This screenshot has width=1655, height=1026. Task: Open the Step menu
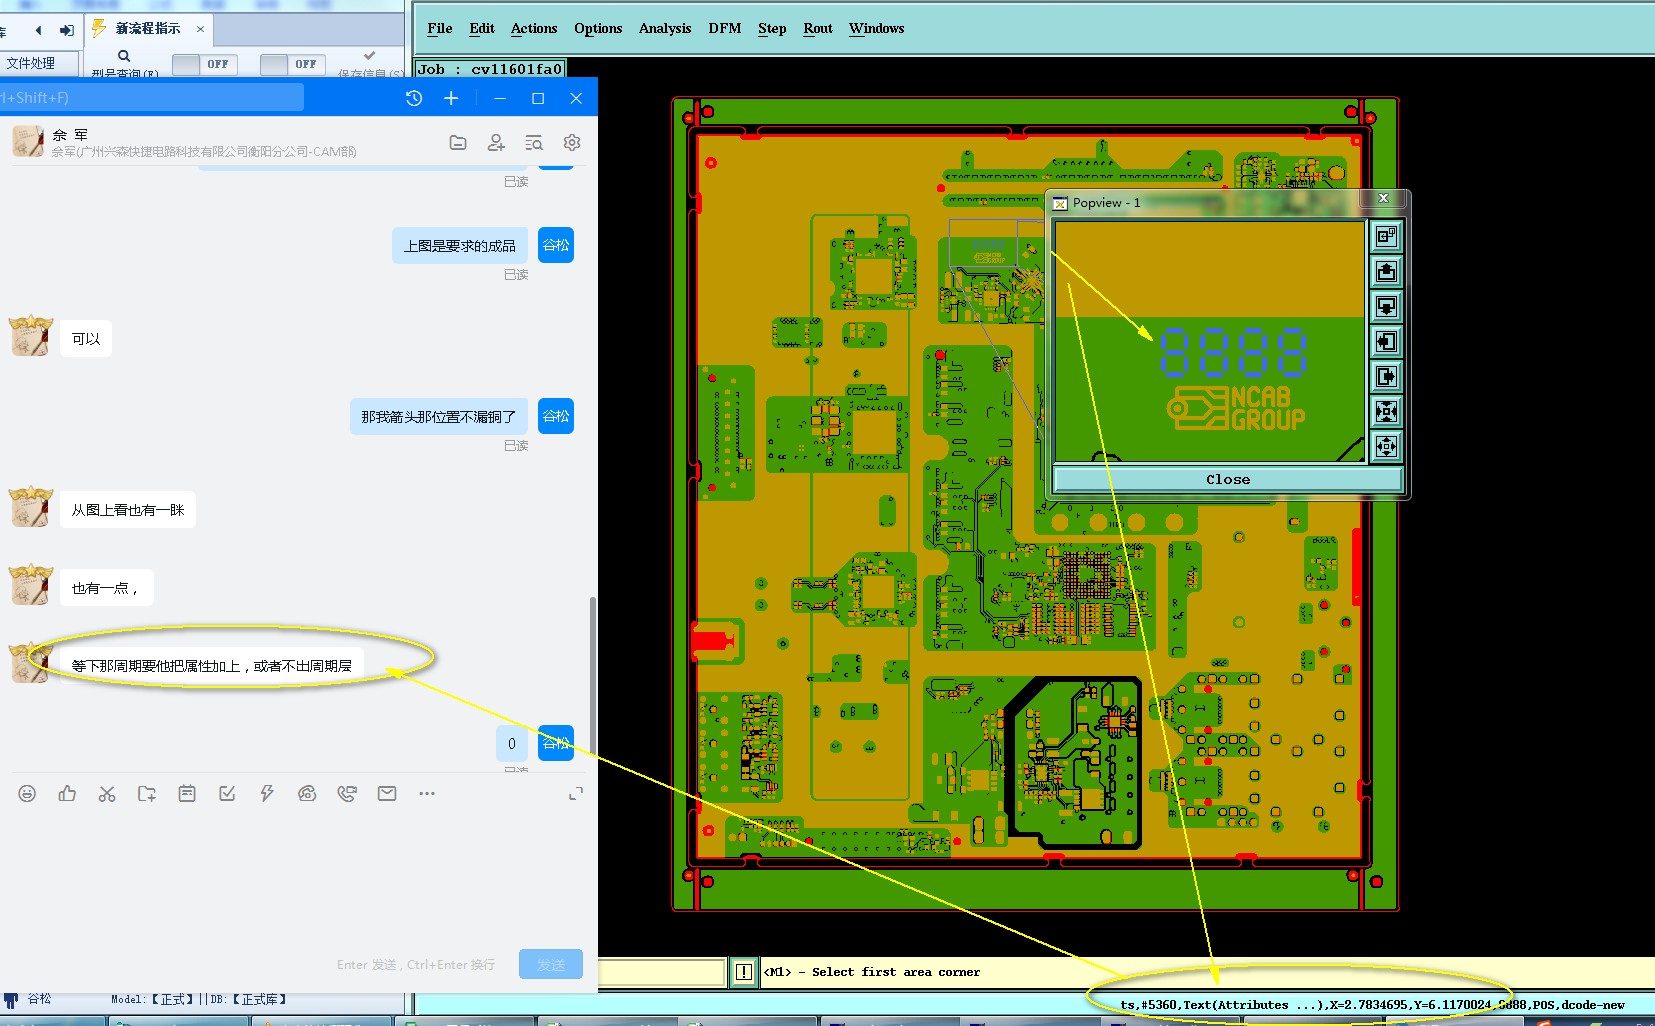click(x=772, y=28)
